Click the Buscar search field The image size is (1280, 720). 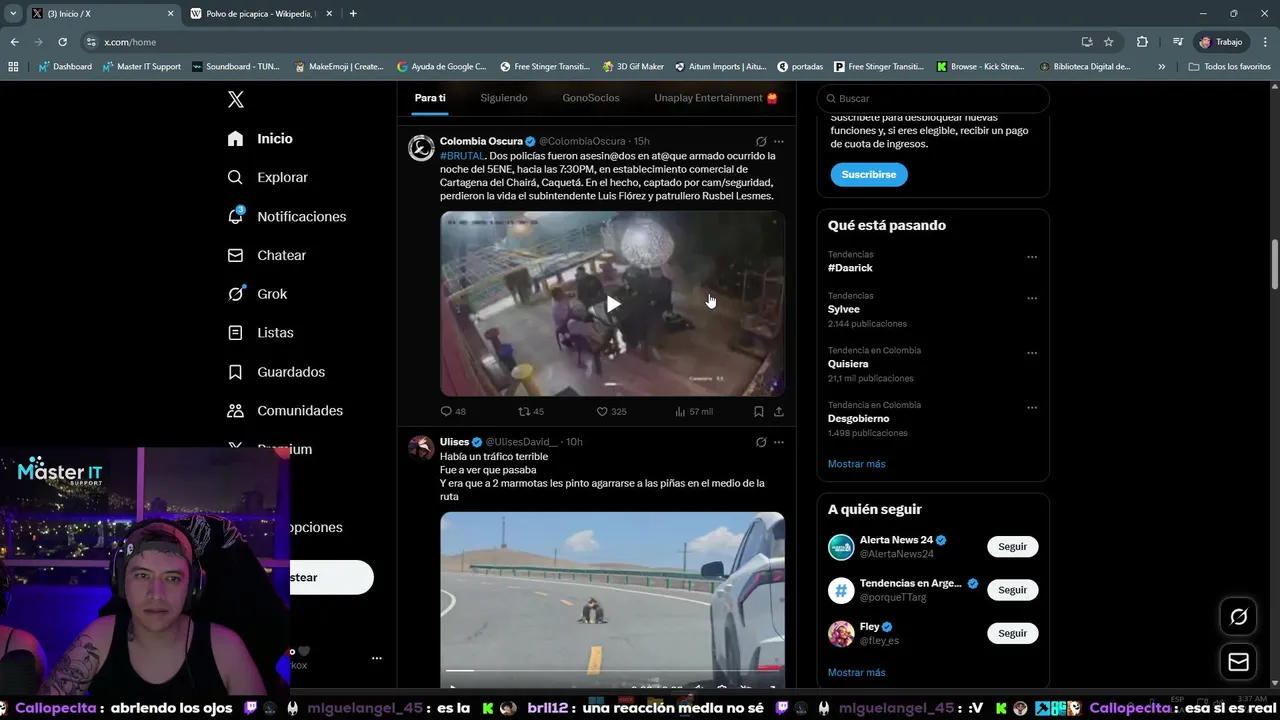click(933, 99)
